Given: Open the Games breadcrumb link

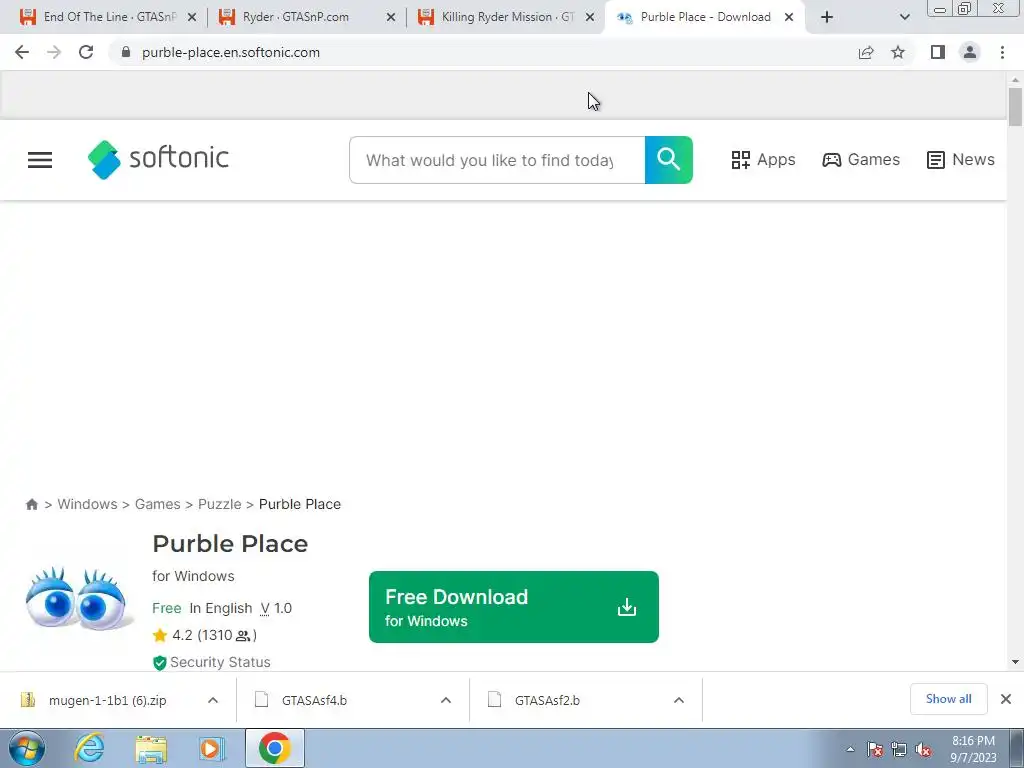Looking at the screenshot, I should [157, 504].
